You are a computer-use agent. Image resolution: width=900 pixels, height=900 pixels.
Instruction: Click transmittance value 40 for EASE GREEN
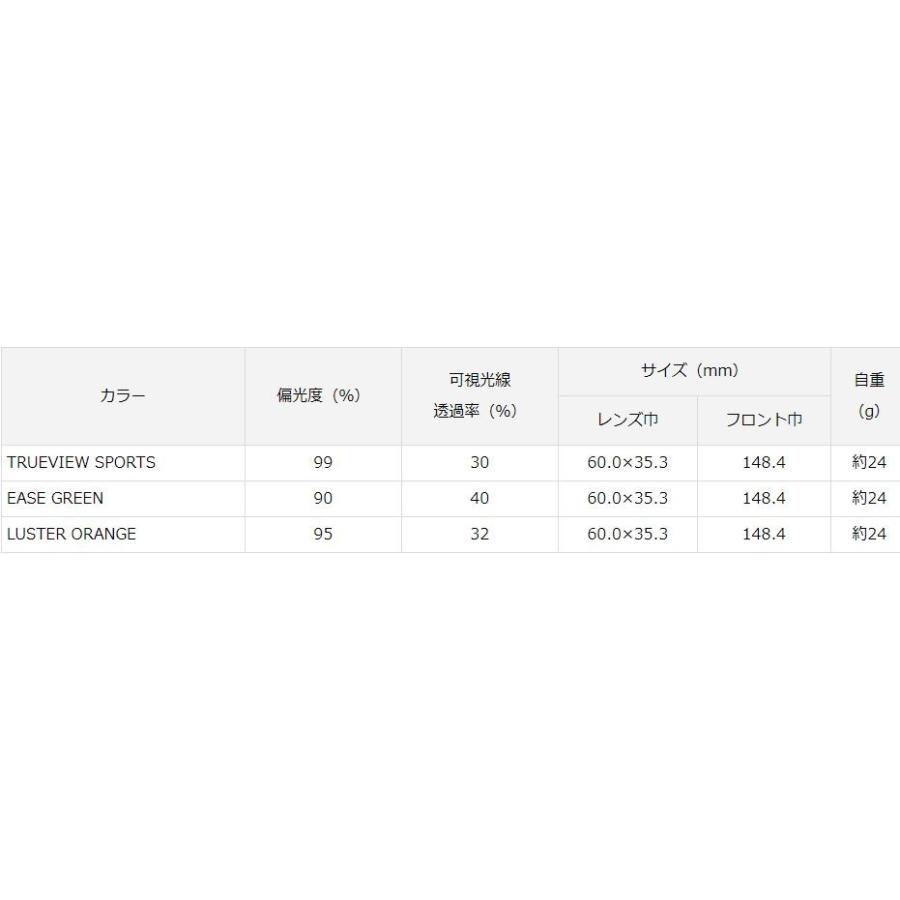pos(479,498)
